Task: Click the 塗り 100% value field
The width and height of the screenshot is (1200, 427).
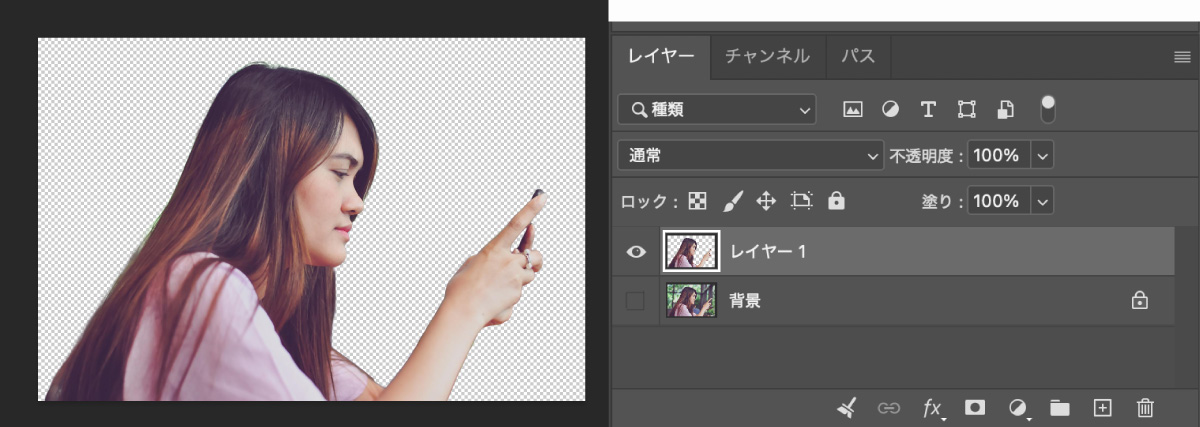Action: [997, 202]
